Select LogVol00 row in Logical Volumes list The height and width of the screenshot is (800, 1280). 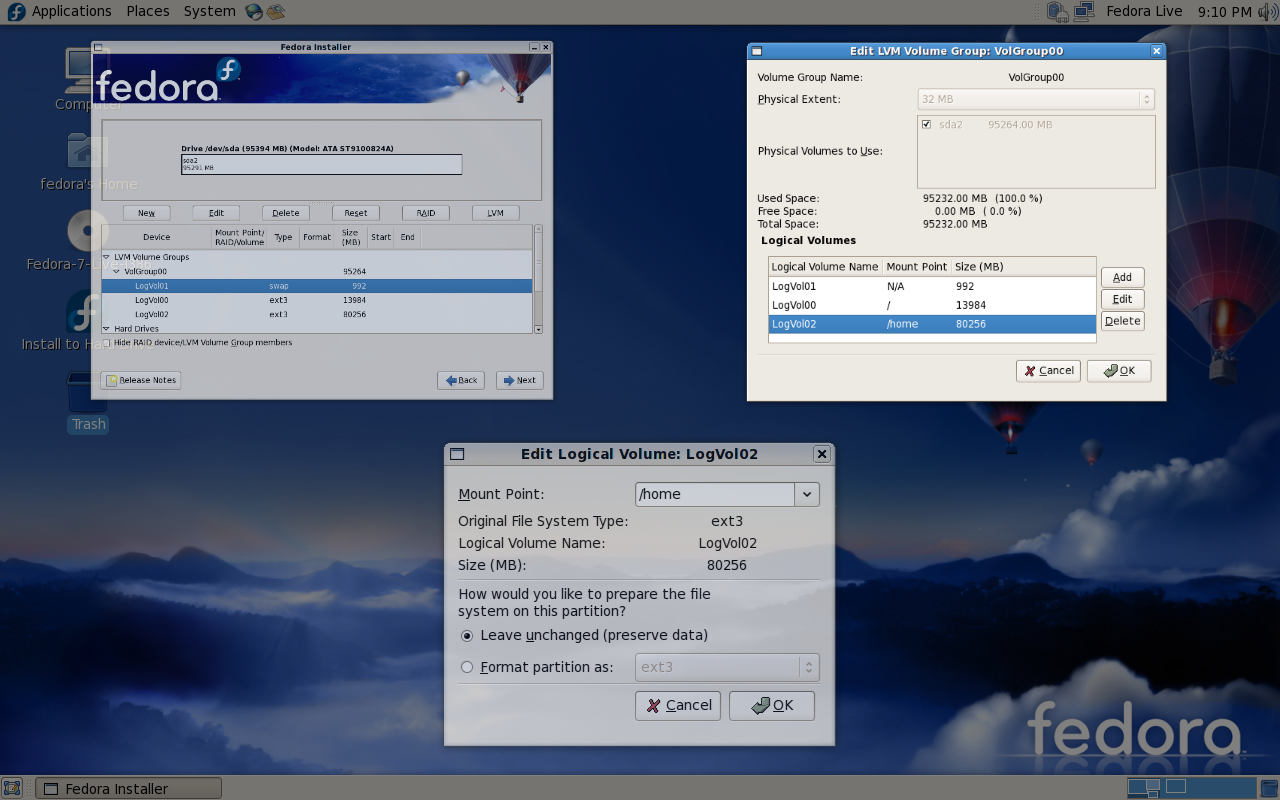tap(932, 305)
